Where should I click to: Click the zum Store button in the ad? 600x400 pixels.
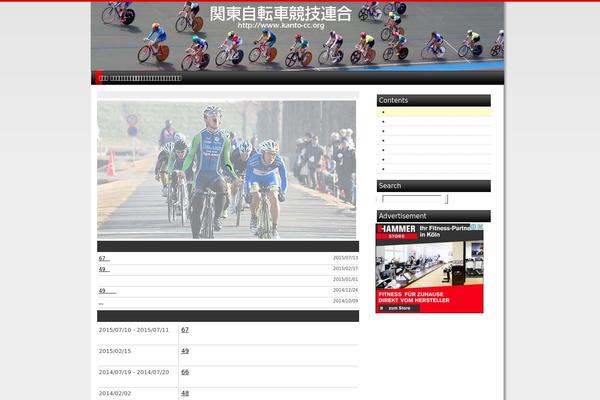pos(398,308)
